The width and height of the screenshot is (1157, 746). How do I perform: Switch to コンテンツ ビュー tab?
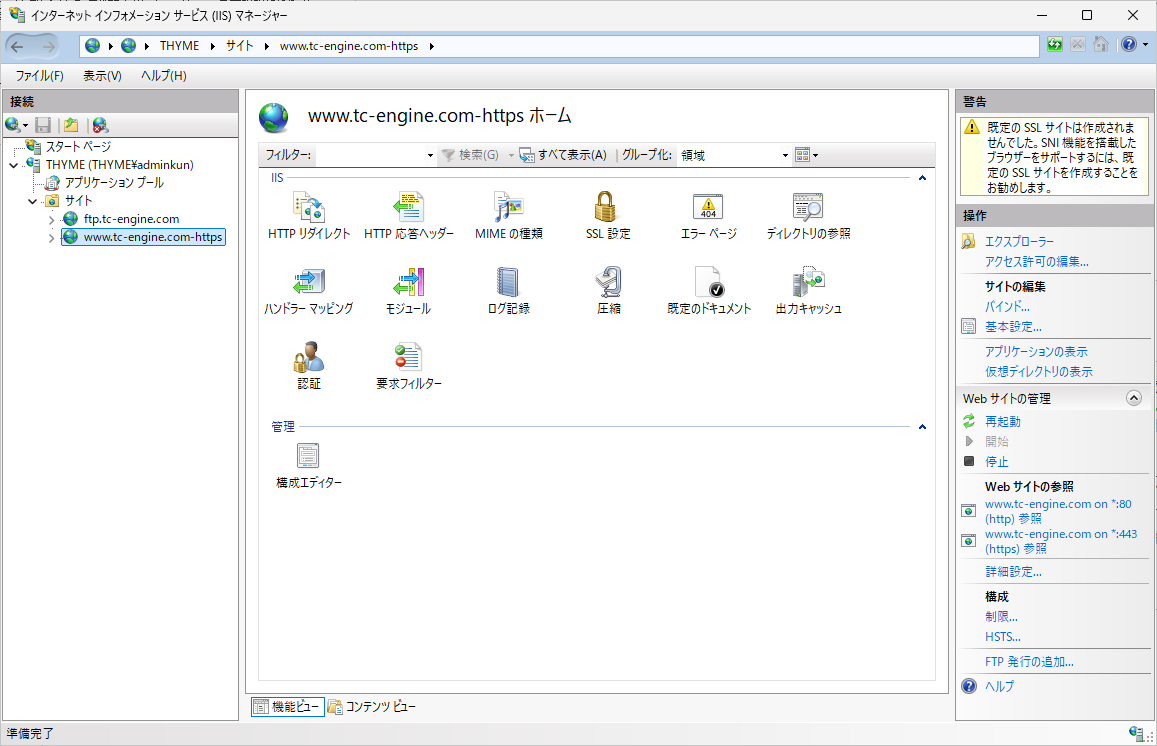point(372,707)
